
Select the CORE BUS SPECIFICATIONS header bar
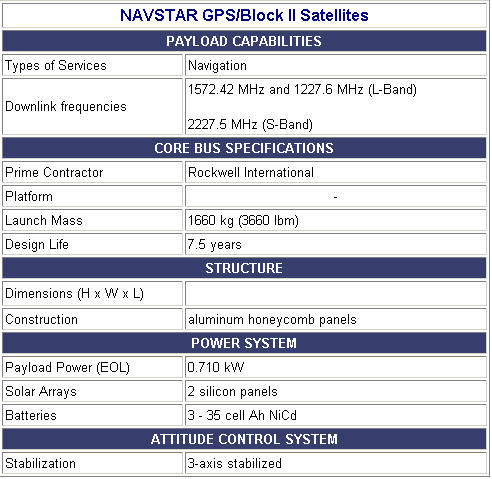[x=244, y=148]
